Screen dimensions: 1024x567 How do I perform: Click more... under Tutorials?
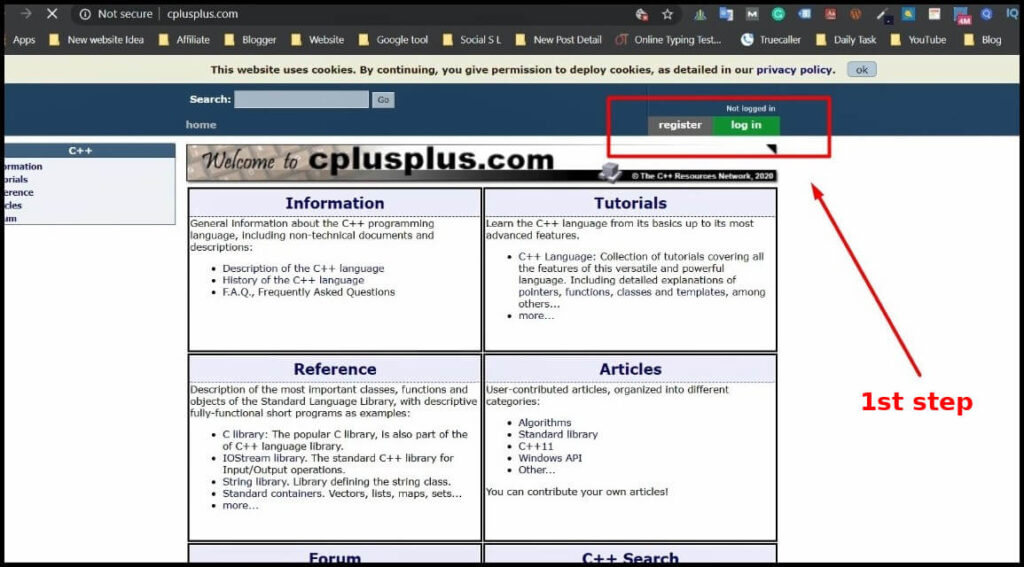click(x=536, y=316)
